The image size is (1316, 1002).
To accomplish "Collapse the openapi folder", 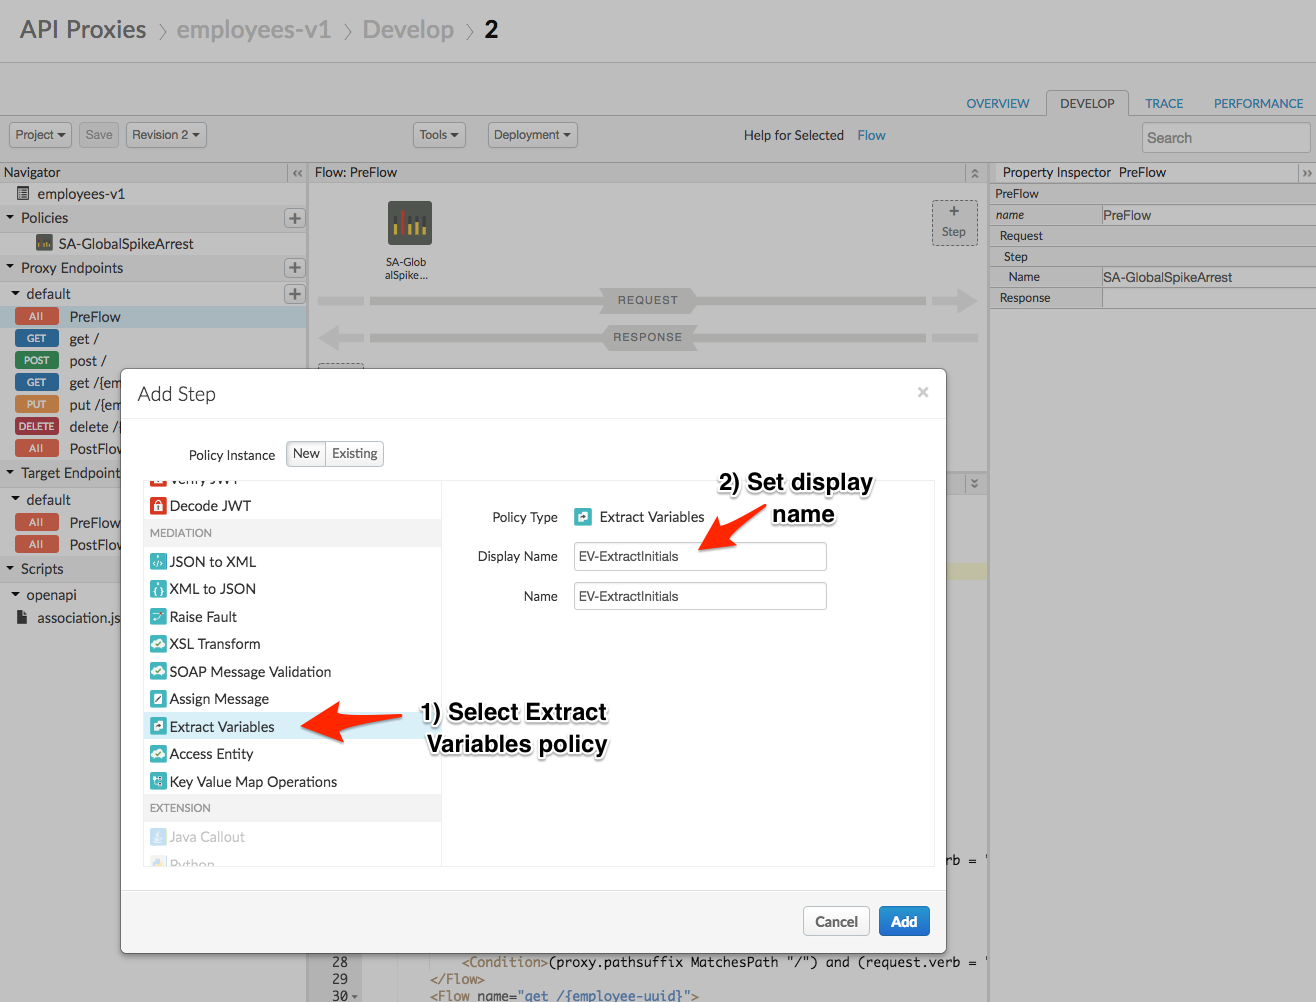I will [16, 595].
